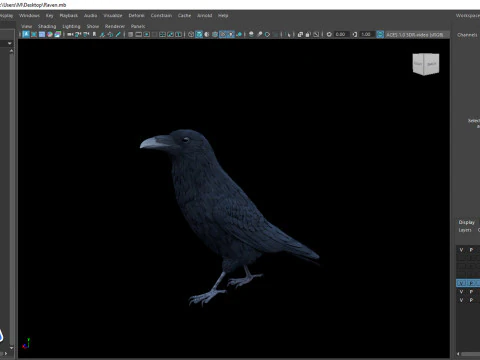The image size is (480, 360).
Task: Open the viewport Lighting menu
Action: point(71,26)
